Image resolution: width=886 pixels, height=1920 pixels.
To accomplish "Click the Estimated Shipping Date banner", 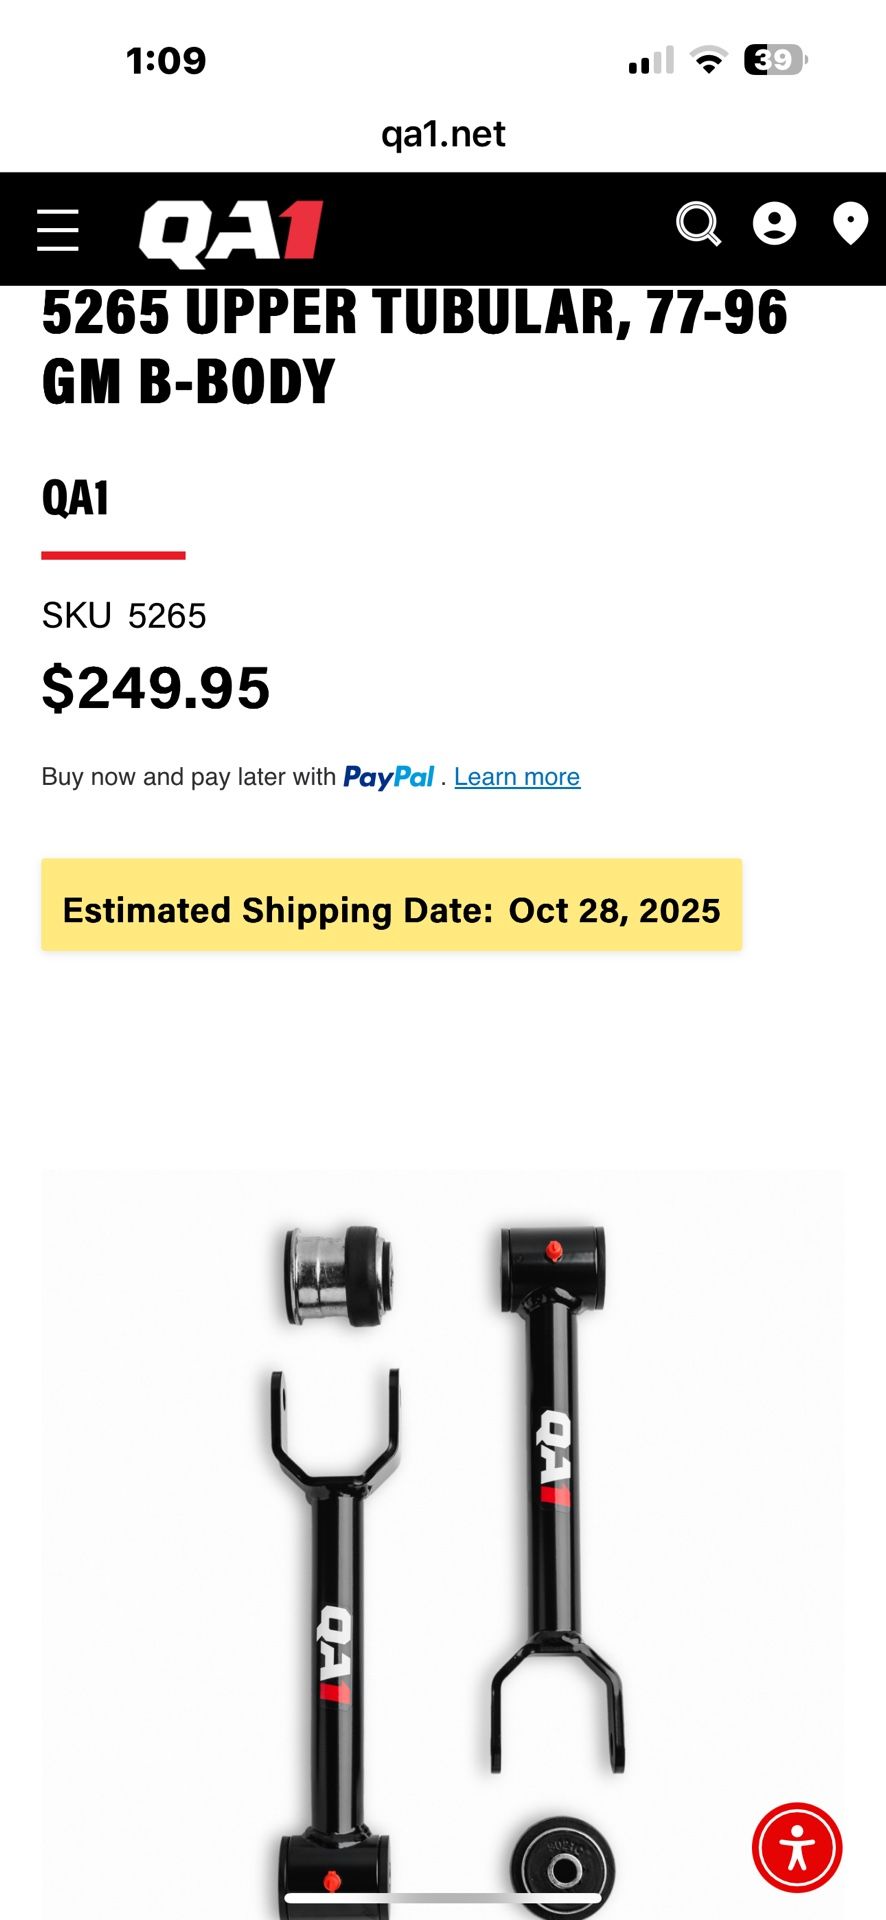I will pyautogui.click(x=391, y=905).
